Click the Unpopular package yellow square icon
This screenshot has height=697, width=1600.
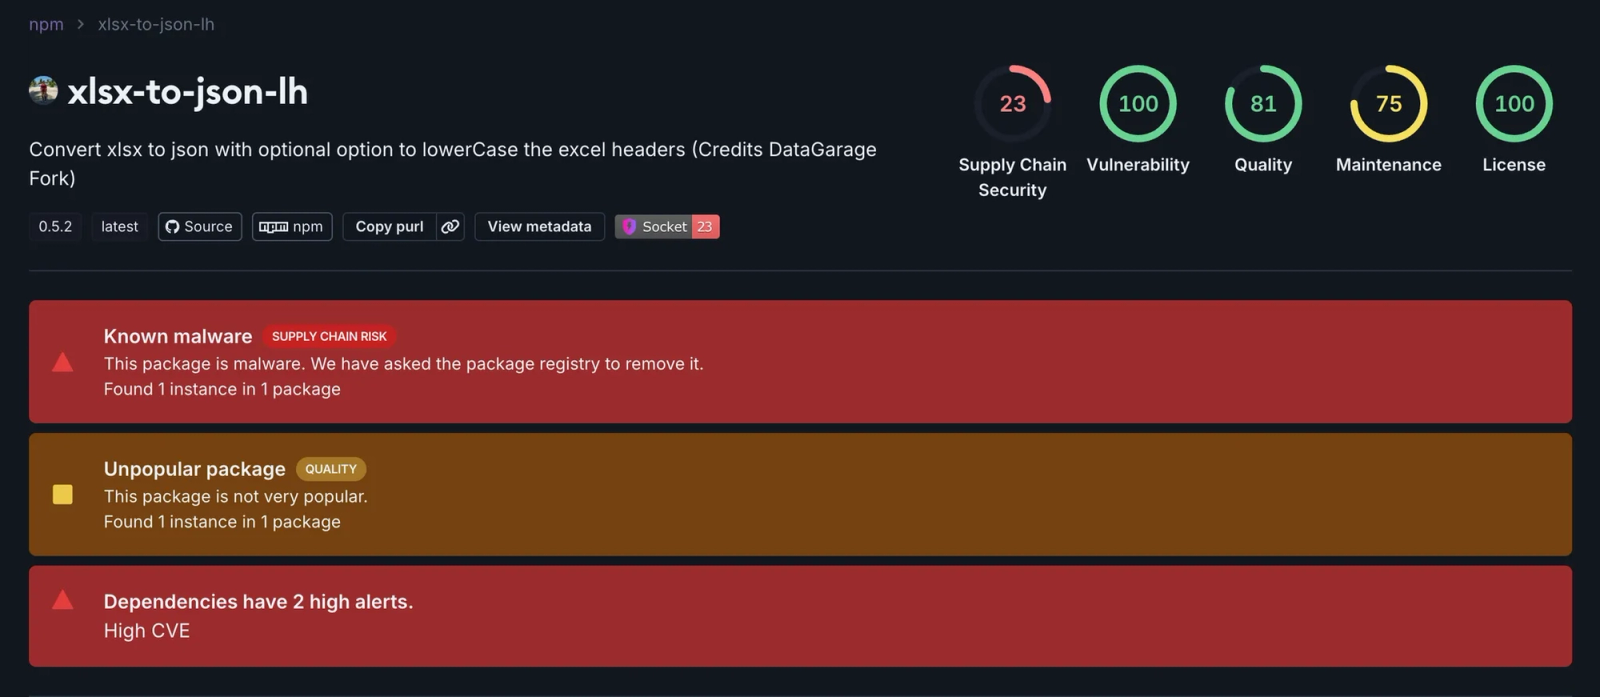pyautogui.click(x=62, y=494)
